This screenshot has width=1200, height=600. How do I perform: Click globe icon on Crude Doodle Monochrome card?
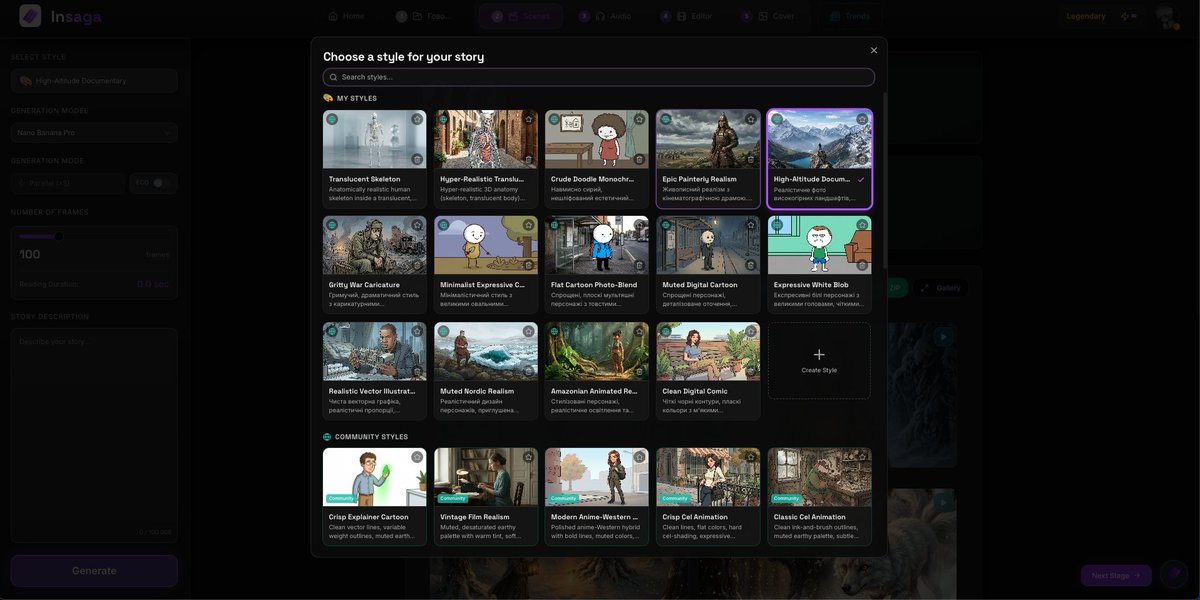[x=554, y=119]
